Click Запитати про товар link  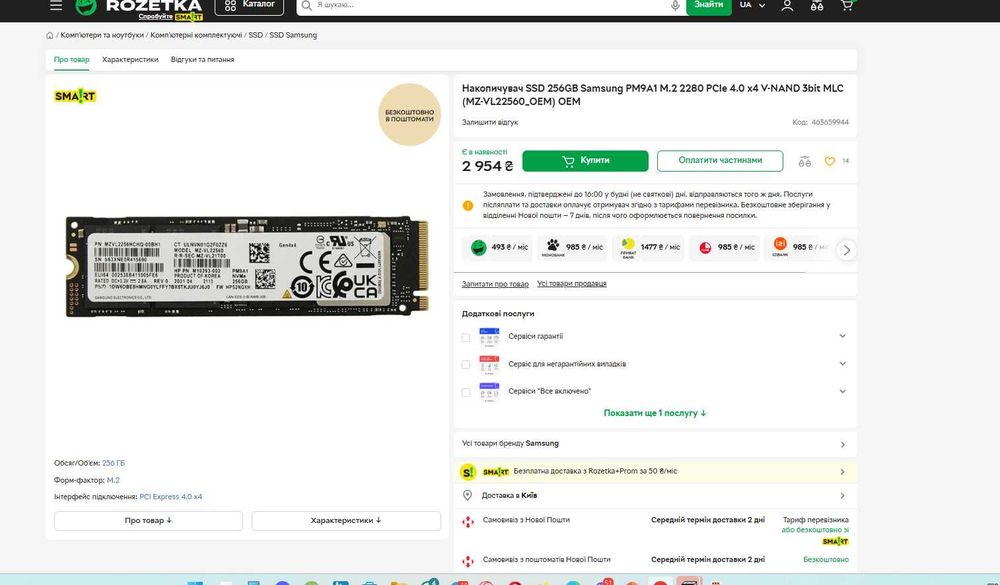pos(495,285)
